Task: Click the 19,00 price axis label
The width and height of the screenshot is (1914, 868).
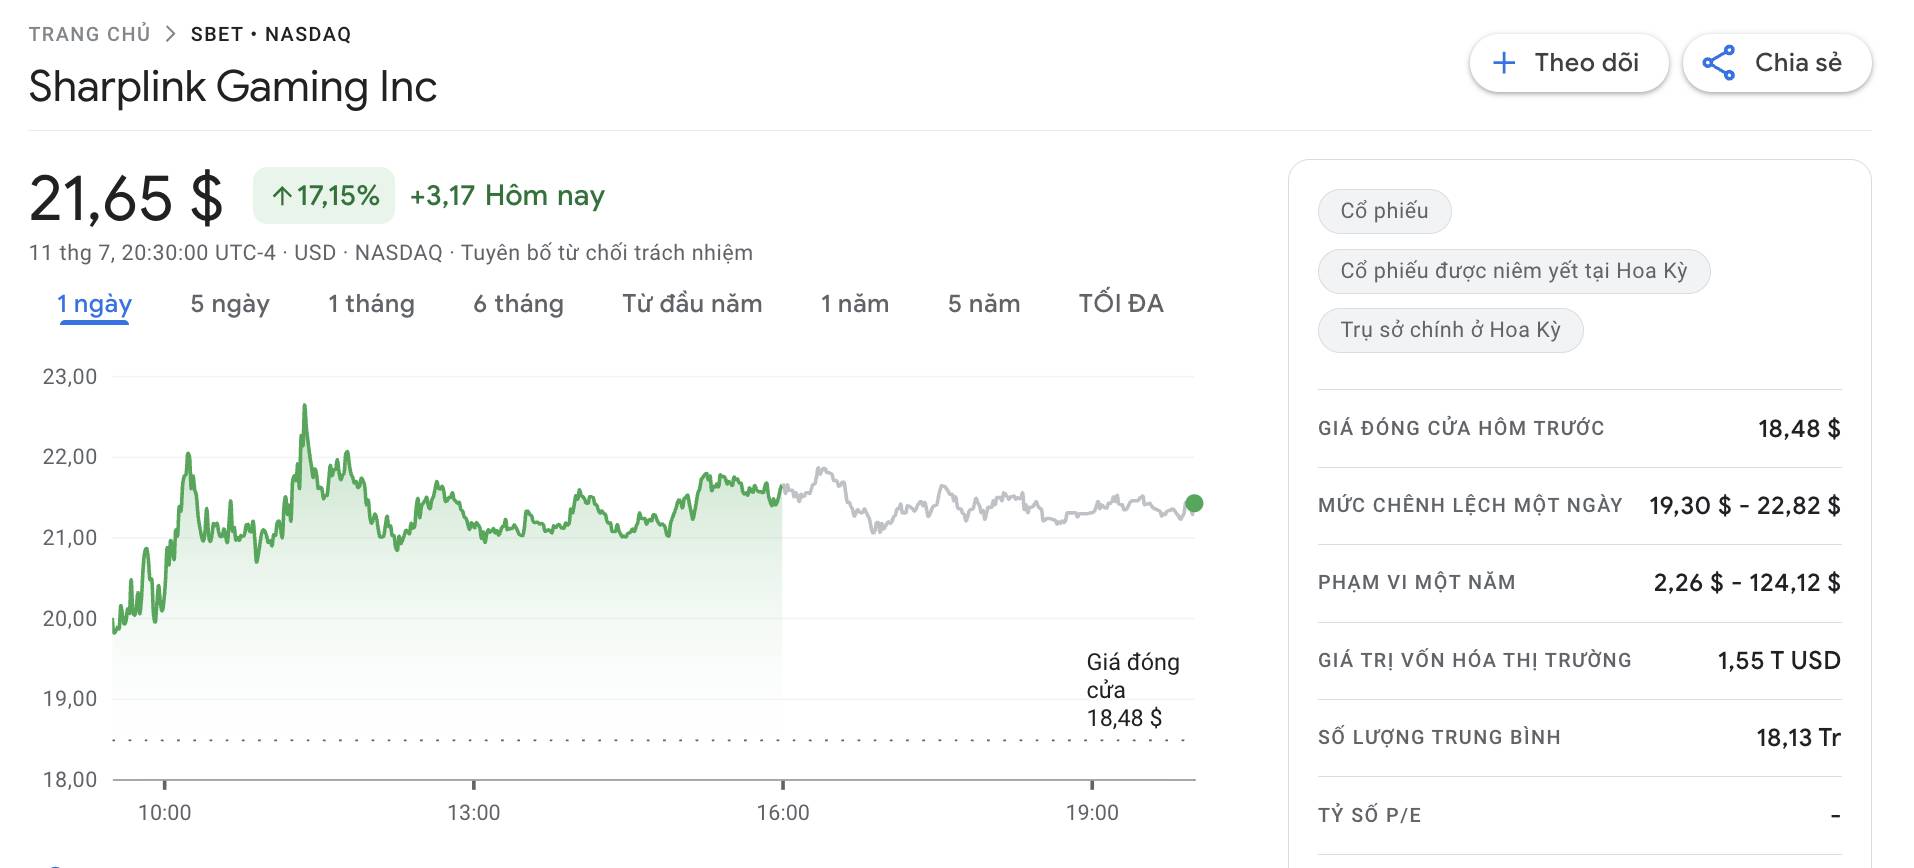Action: (x=70, y=699)
